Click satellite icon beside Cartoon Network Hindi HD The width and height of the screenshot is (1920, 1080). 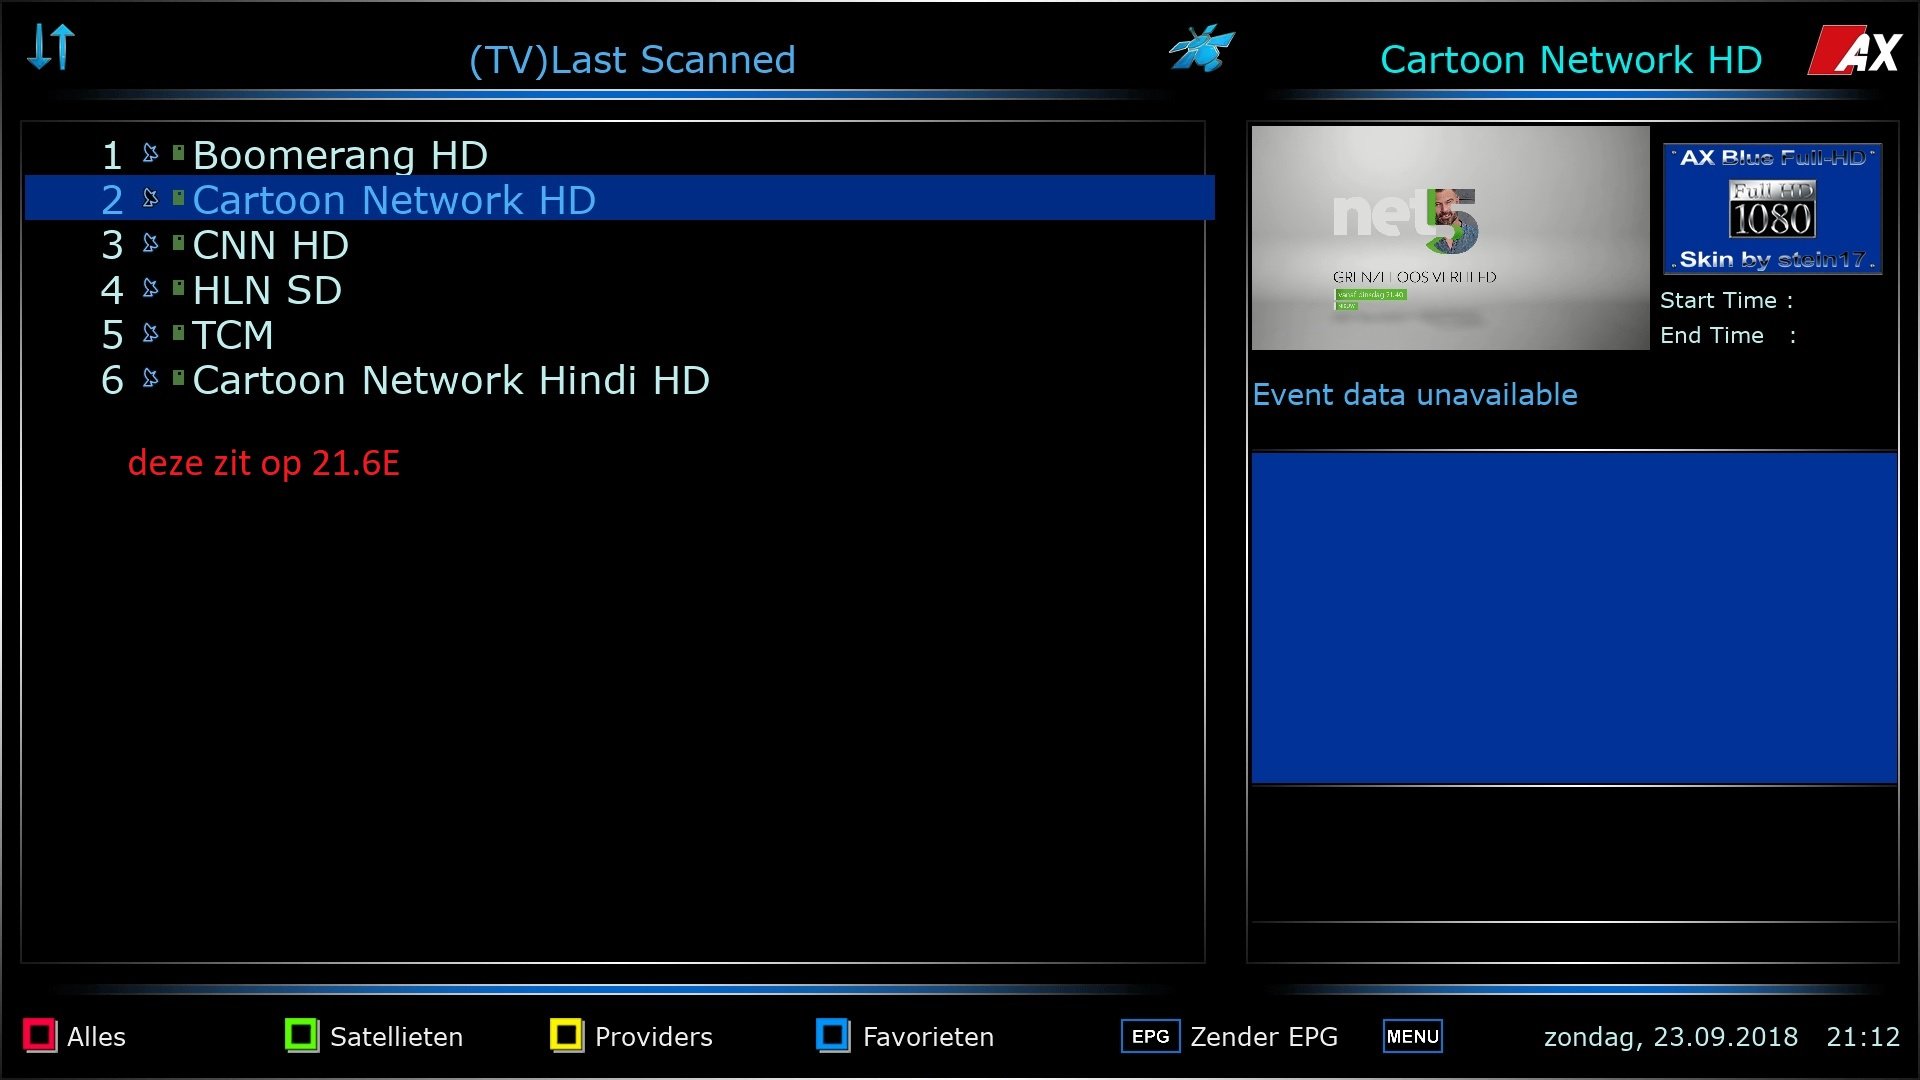pos(150,378)
